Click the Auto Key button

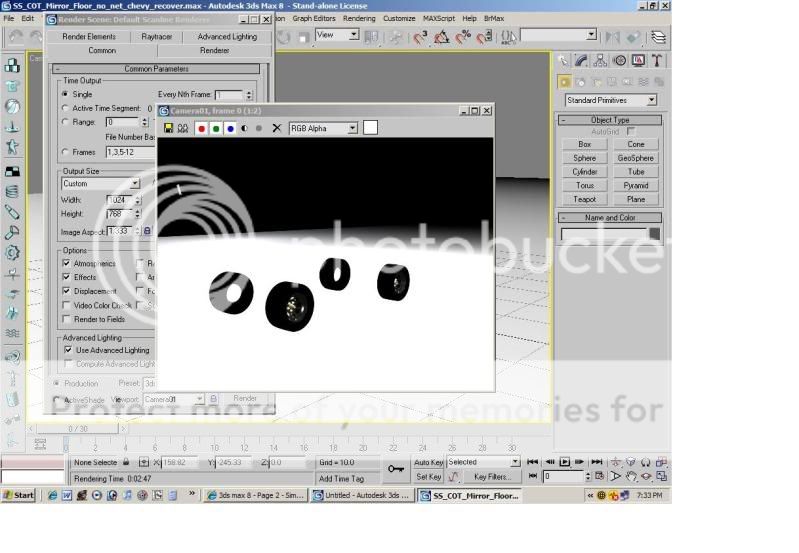click(x=428, y=462)
